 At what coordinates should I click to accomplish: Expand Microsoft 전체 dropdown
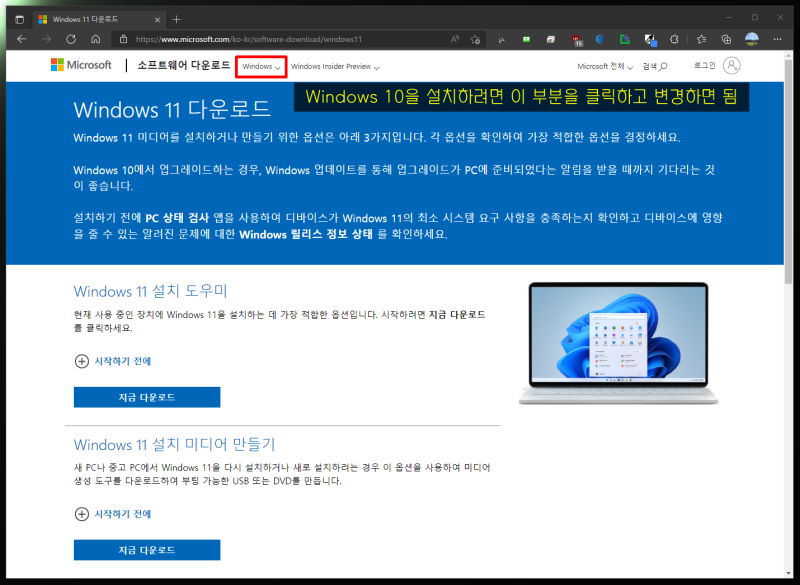(x=605, y=67)
